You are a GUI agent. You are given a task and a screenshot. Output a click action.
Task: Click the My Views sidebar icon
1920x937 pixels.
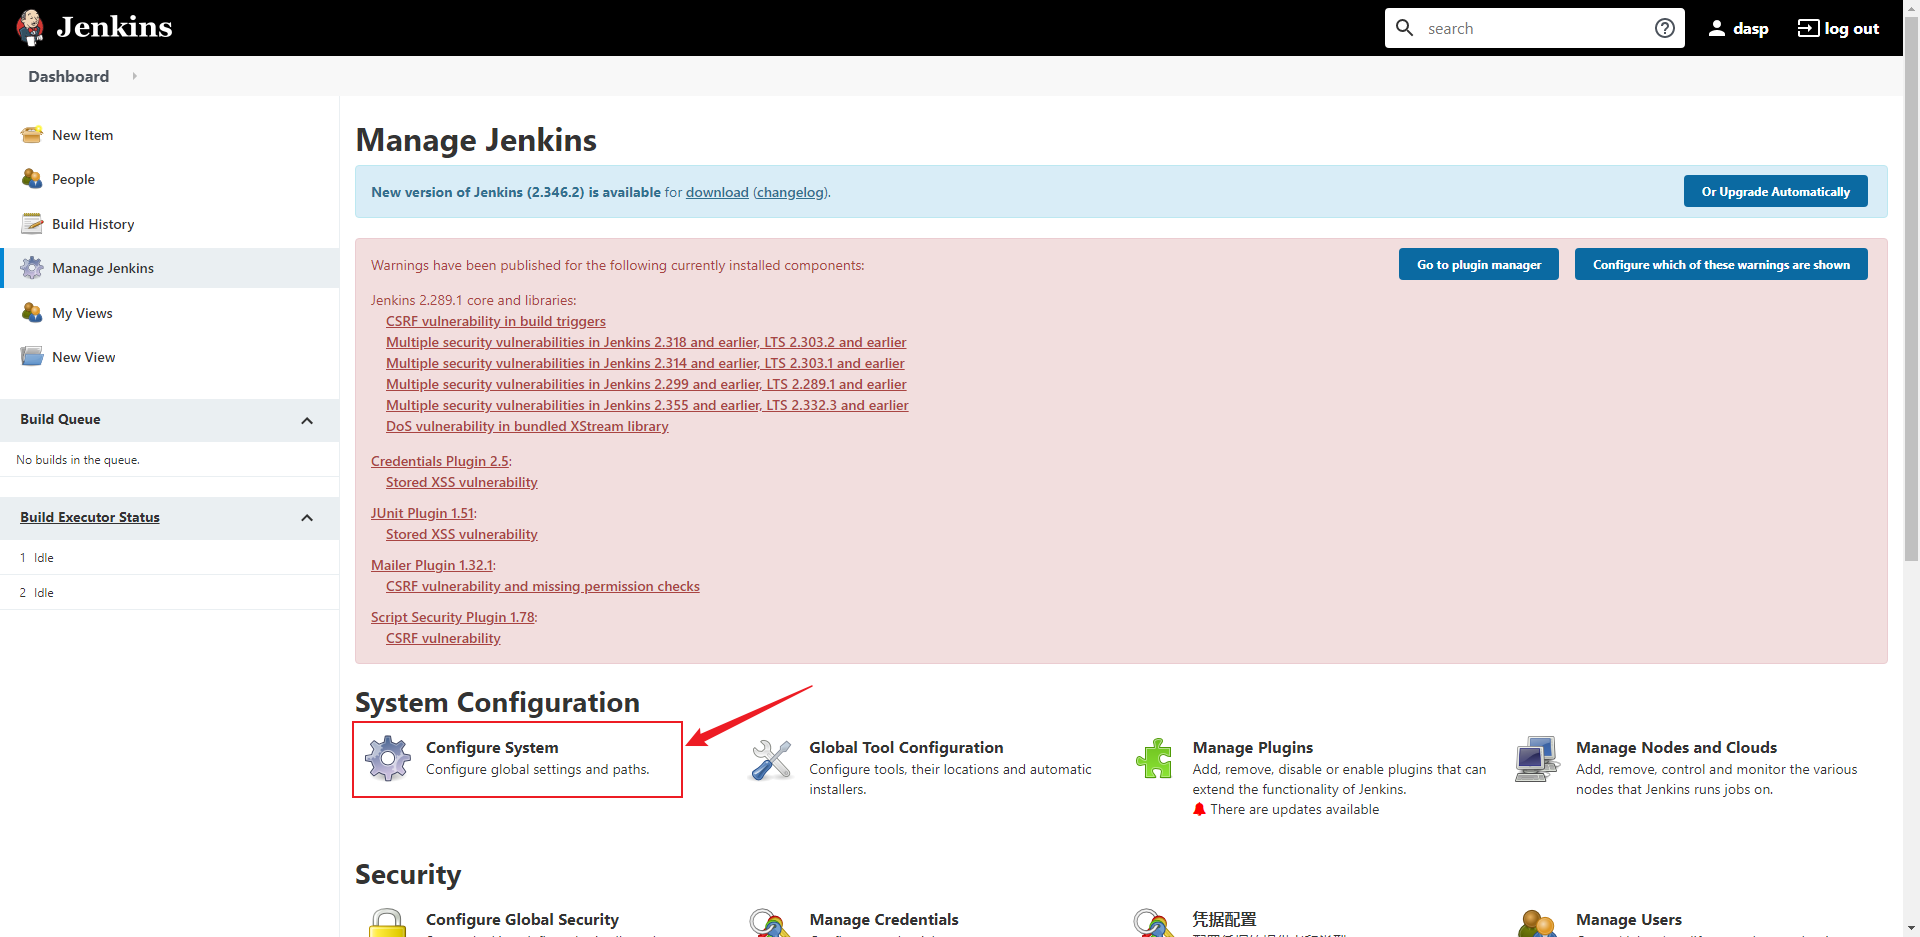32,313
